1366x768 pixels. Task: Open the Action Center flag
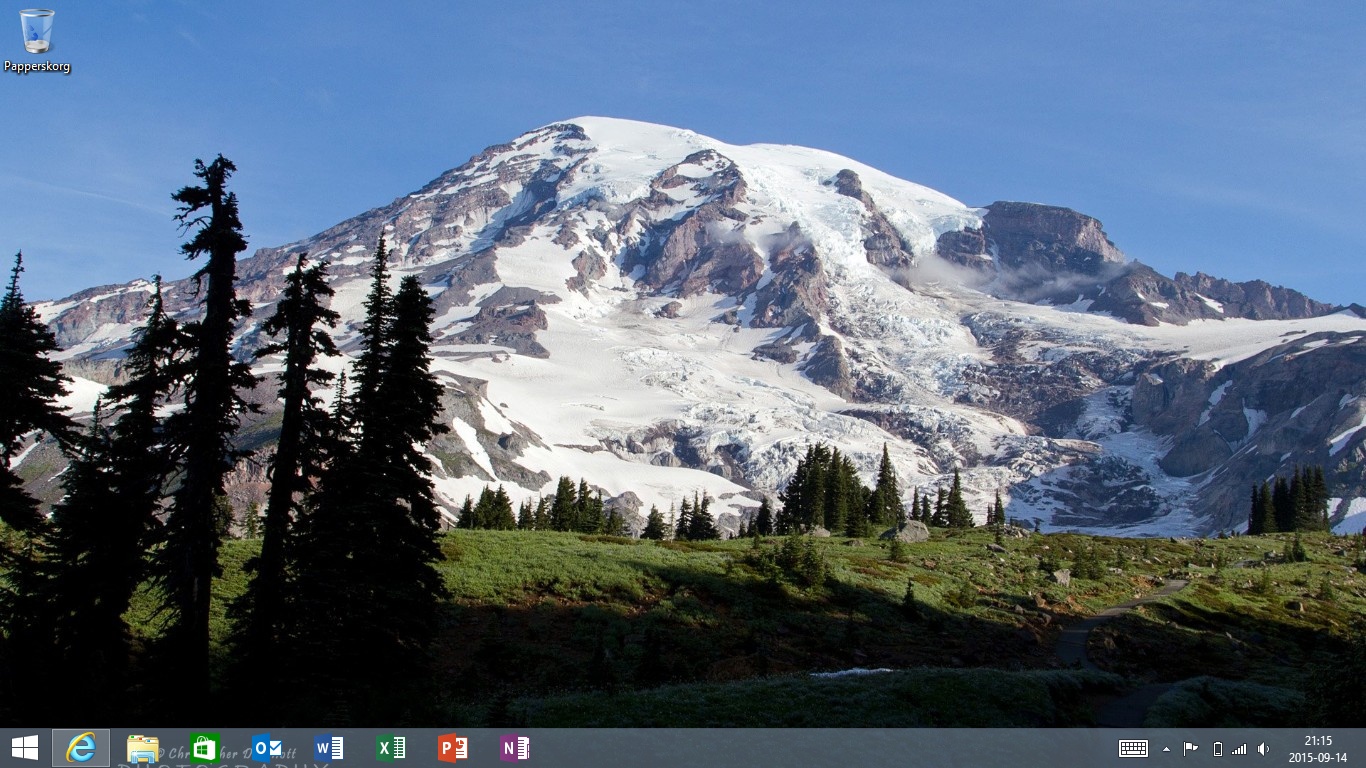tap(1191, 748)
